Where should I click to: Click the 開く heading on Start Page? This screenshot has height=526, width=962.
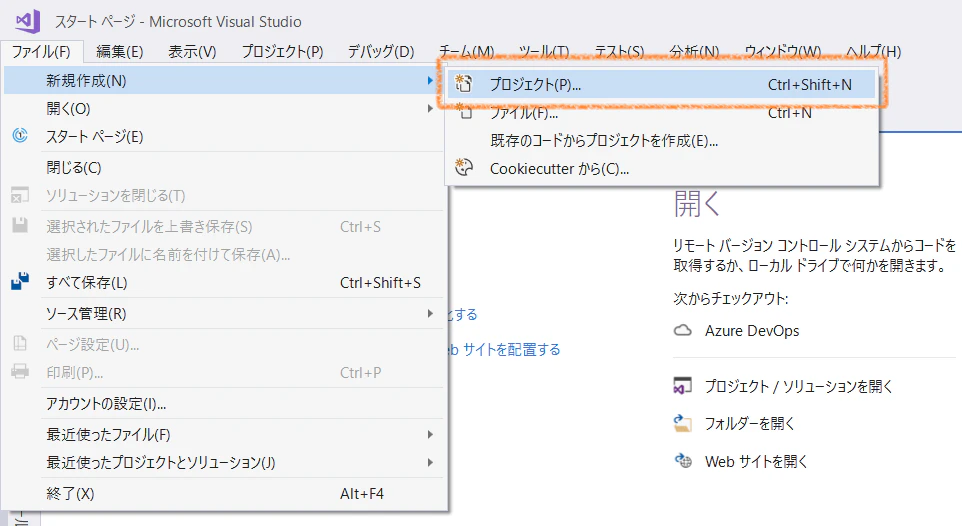click(696, 203)
